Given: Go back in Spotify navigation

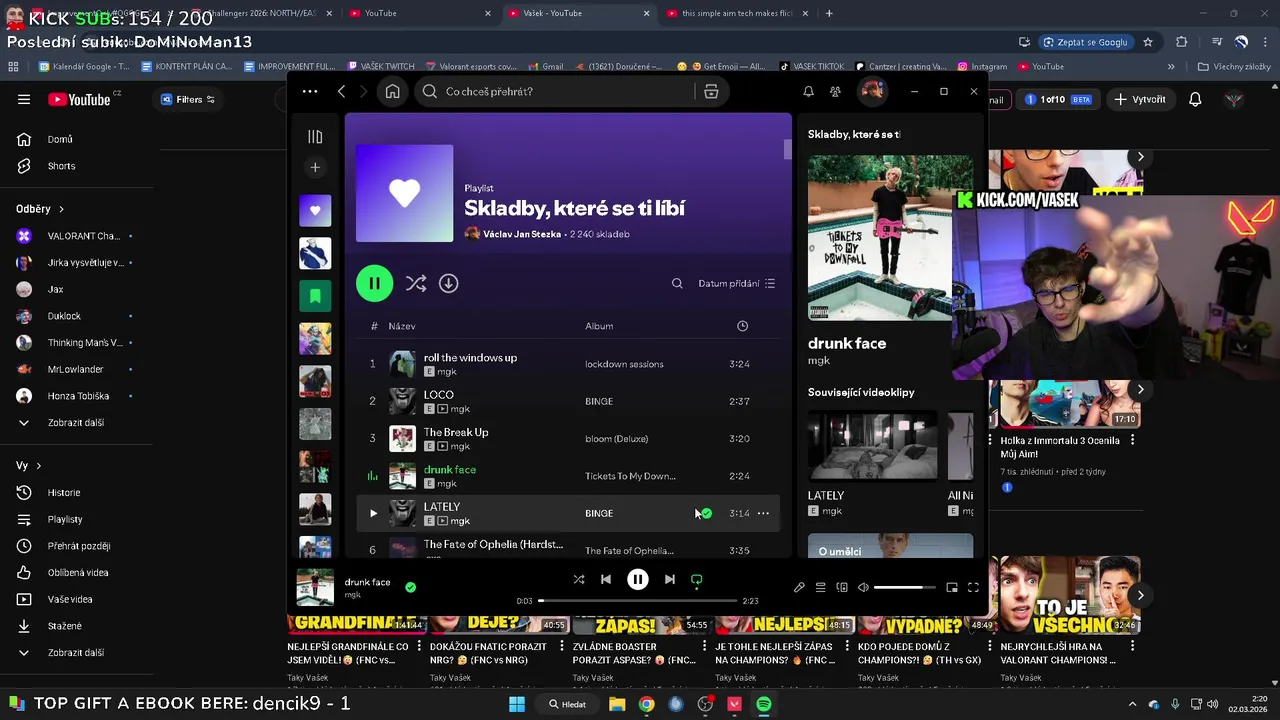Looking at the screenshot, I should click(341, 91).
